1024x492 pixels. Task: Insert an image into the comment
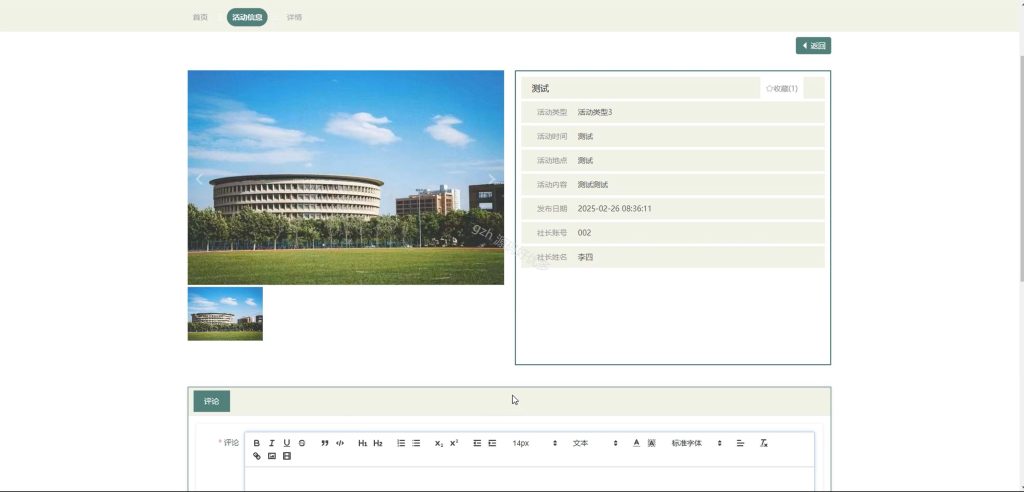coord(272,456)
